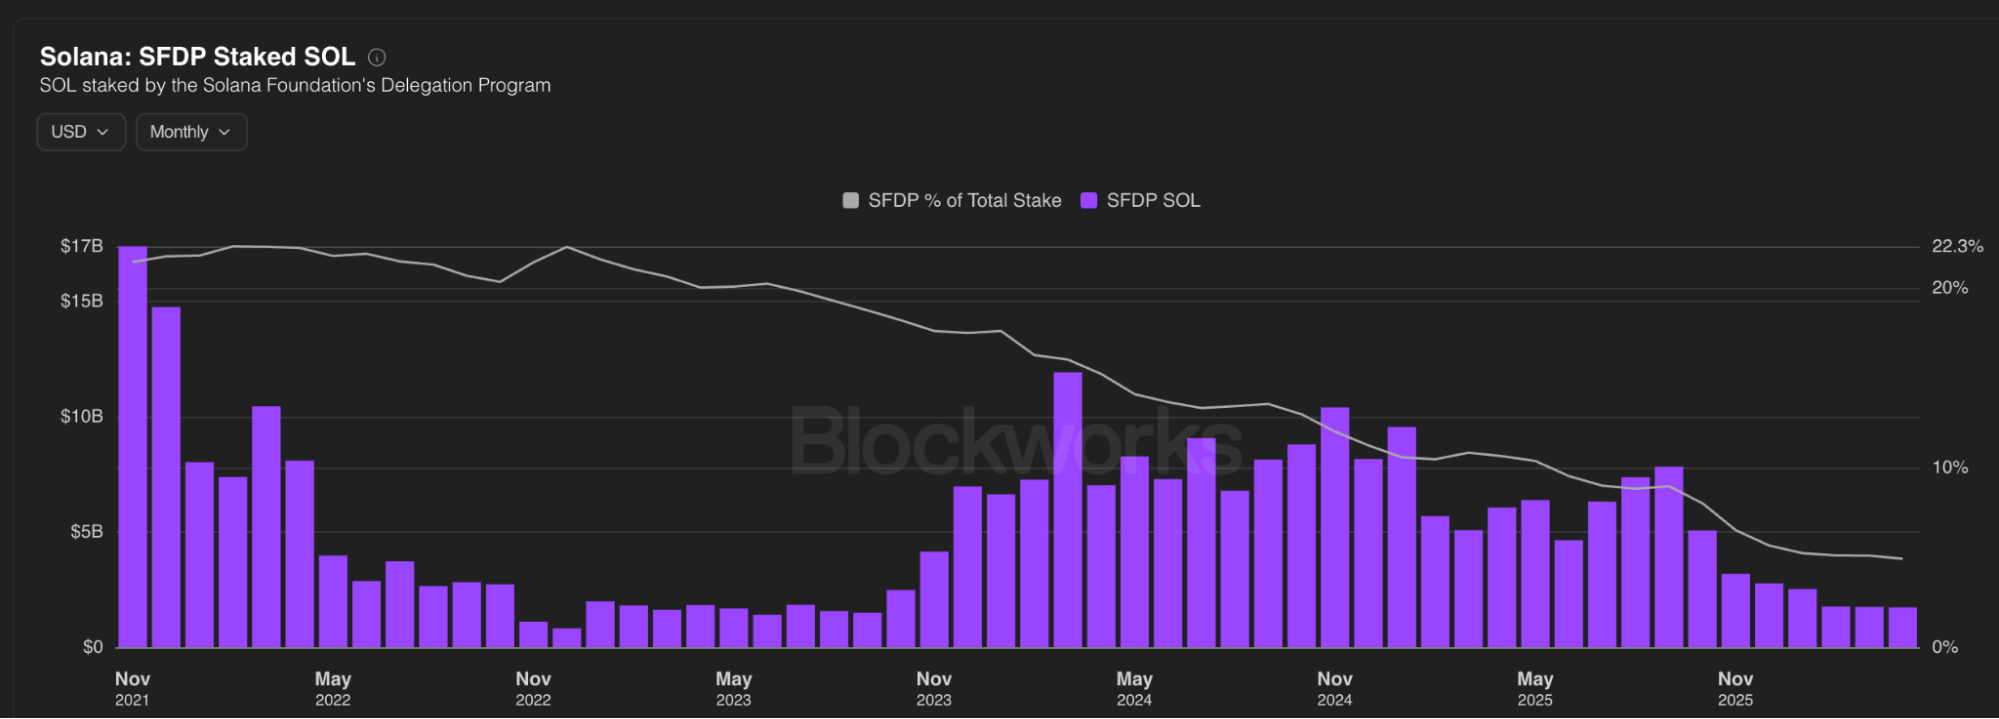Click the info icon beside SFDP Staked SOL title

pos(377,58)
